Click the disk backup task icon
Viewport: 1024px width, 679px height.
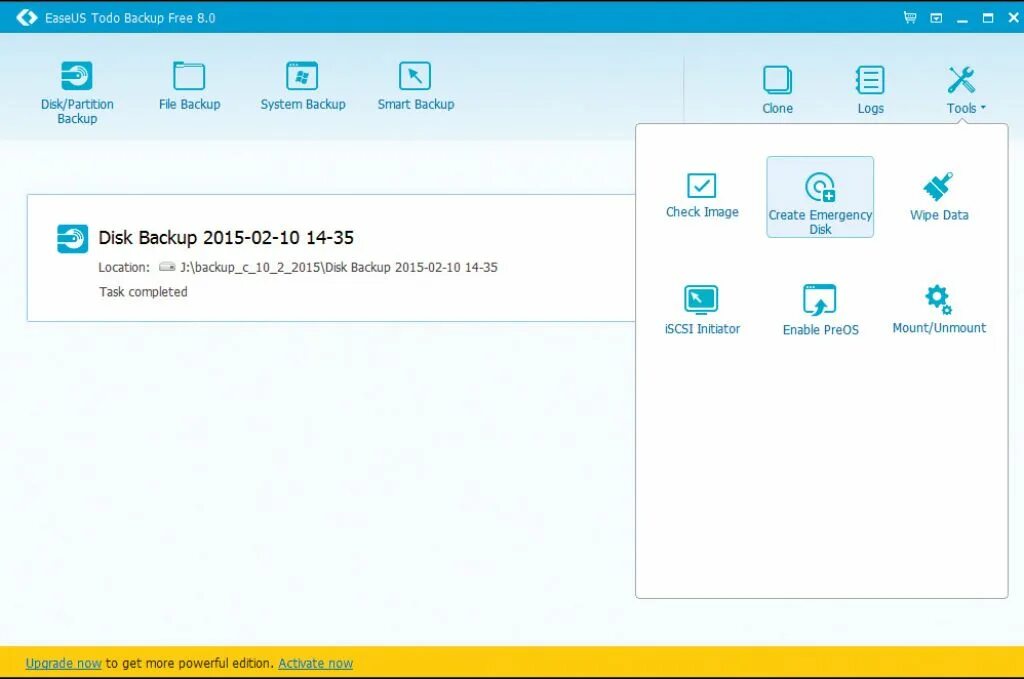click(72, 239)
